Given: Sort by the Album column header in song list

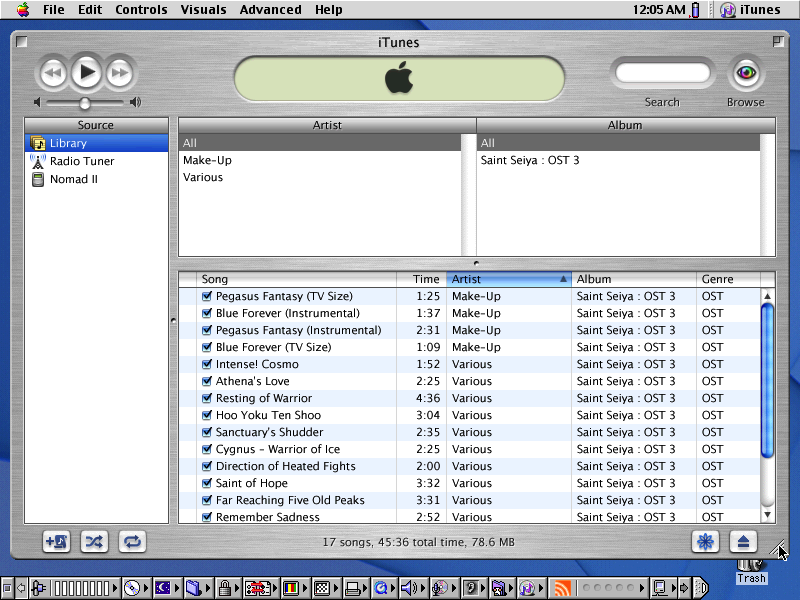Looking at the screenshot, I should click(x=634, y=279).
